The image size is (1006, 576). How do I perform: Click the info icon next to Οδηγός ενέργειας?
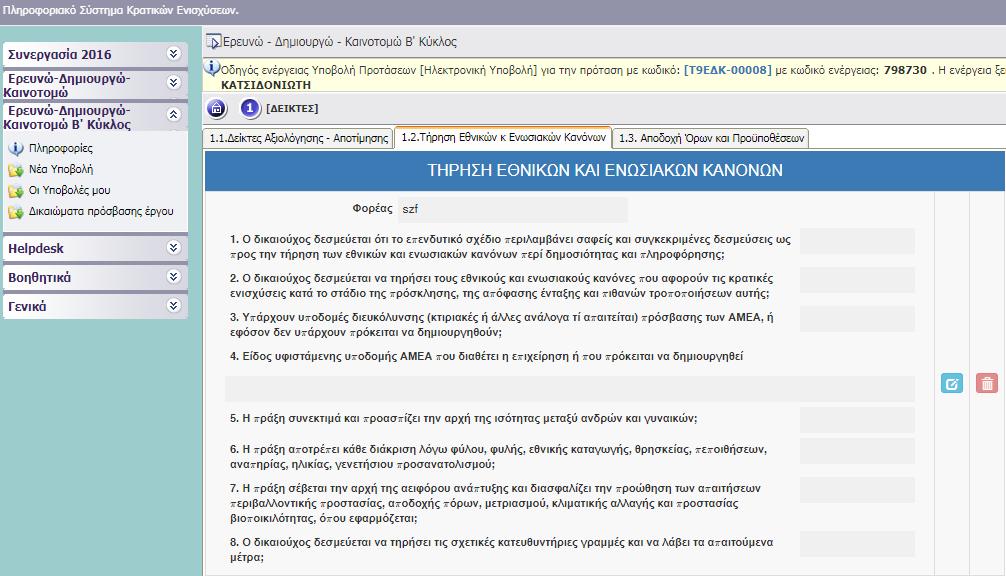tap(212, 68)
